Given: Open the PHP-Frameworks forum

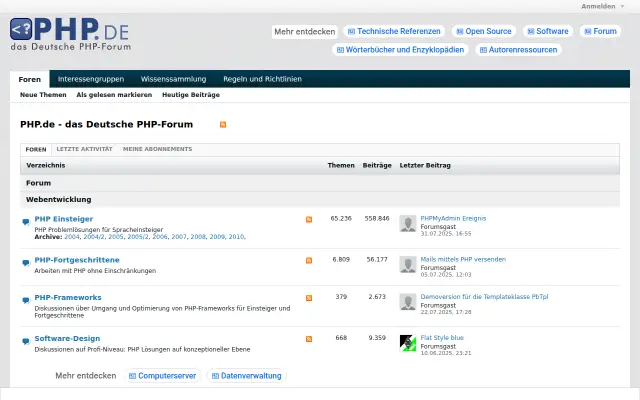Looking at the screenshot, I should click(x=68, y=298).
